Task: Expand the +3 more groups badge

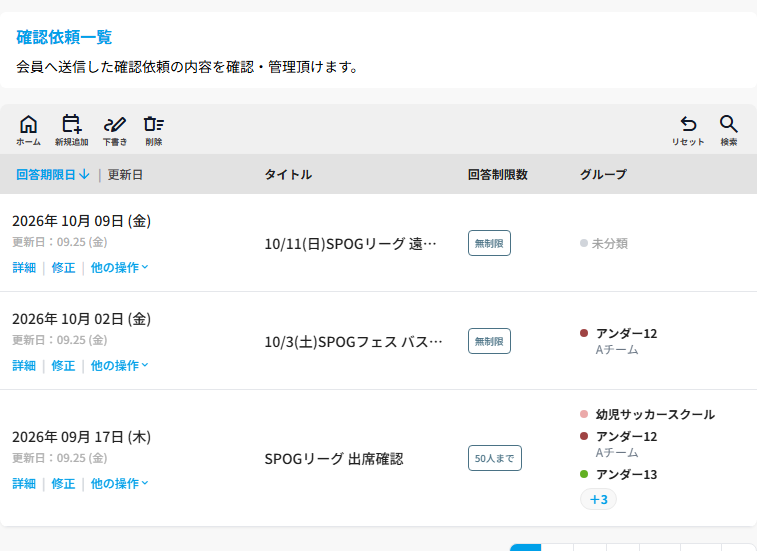Action: [598, 499]
